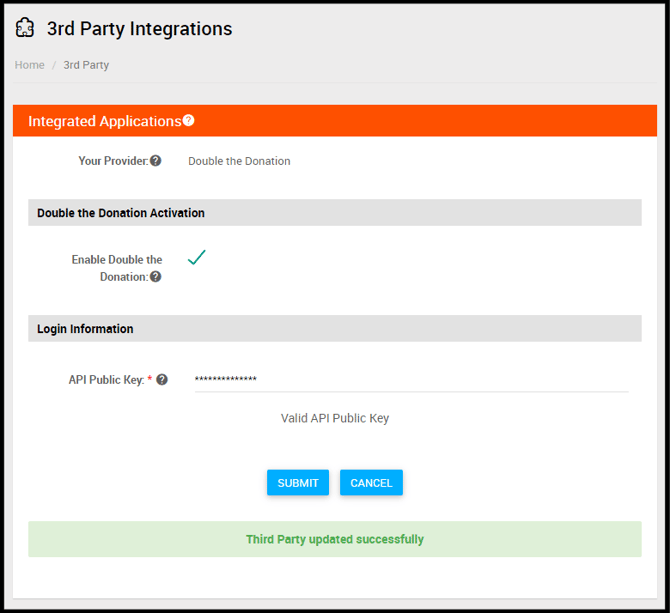This screenshot has height=613, width=670.
Task: Click the Your Provider label
Action: [x=112, y=161]
